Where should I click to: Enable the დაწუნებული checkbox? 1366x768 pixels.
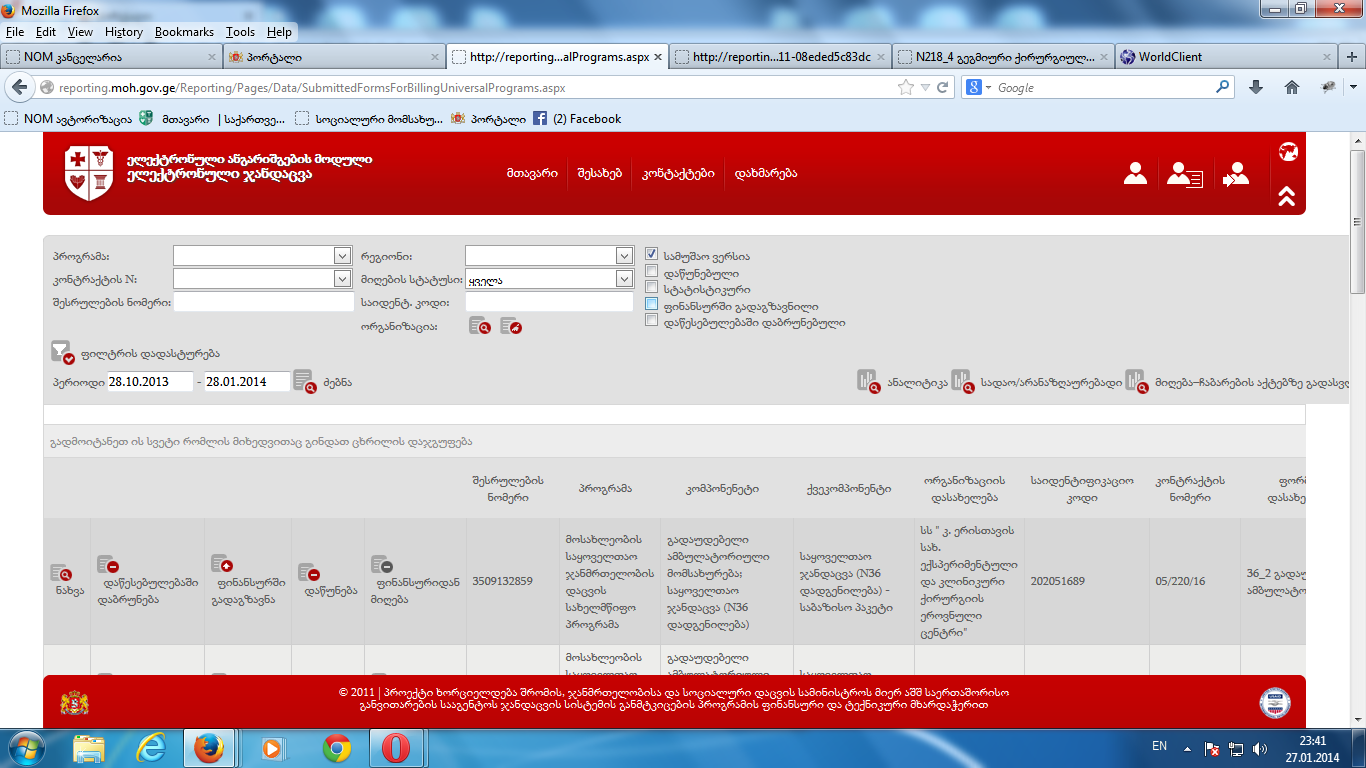(x=652, y=272)
